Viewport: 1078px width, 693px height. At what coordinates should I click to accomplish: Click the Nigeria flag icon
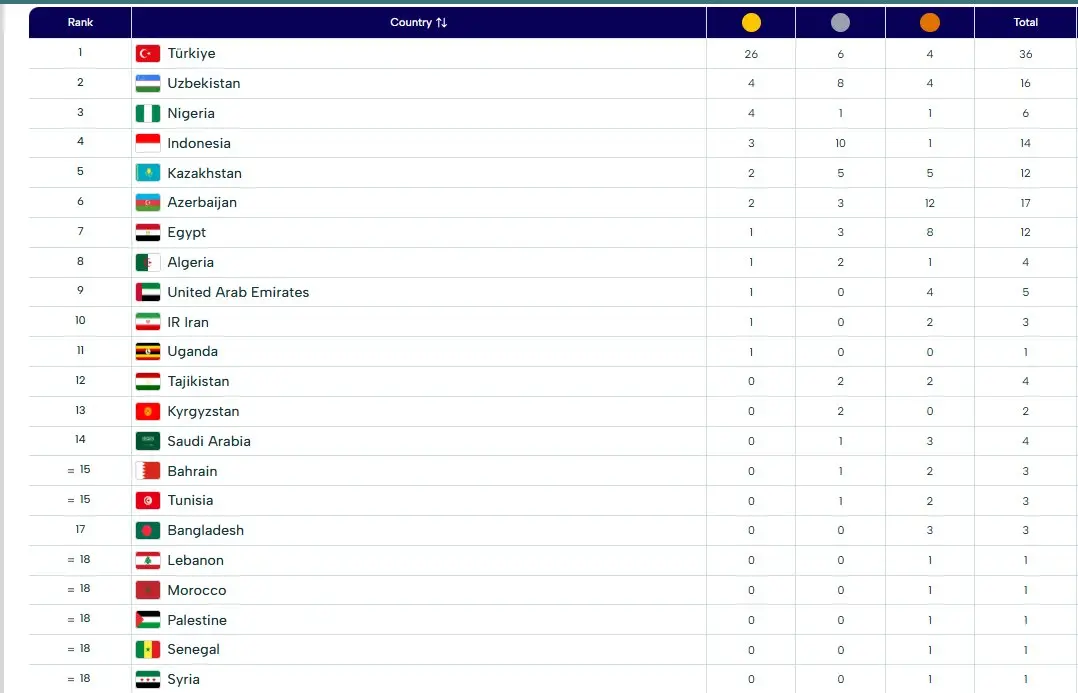pos(148,113)
